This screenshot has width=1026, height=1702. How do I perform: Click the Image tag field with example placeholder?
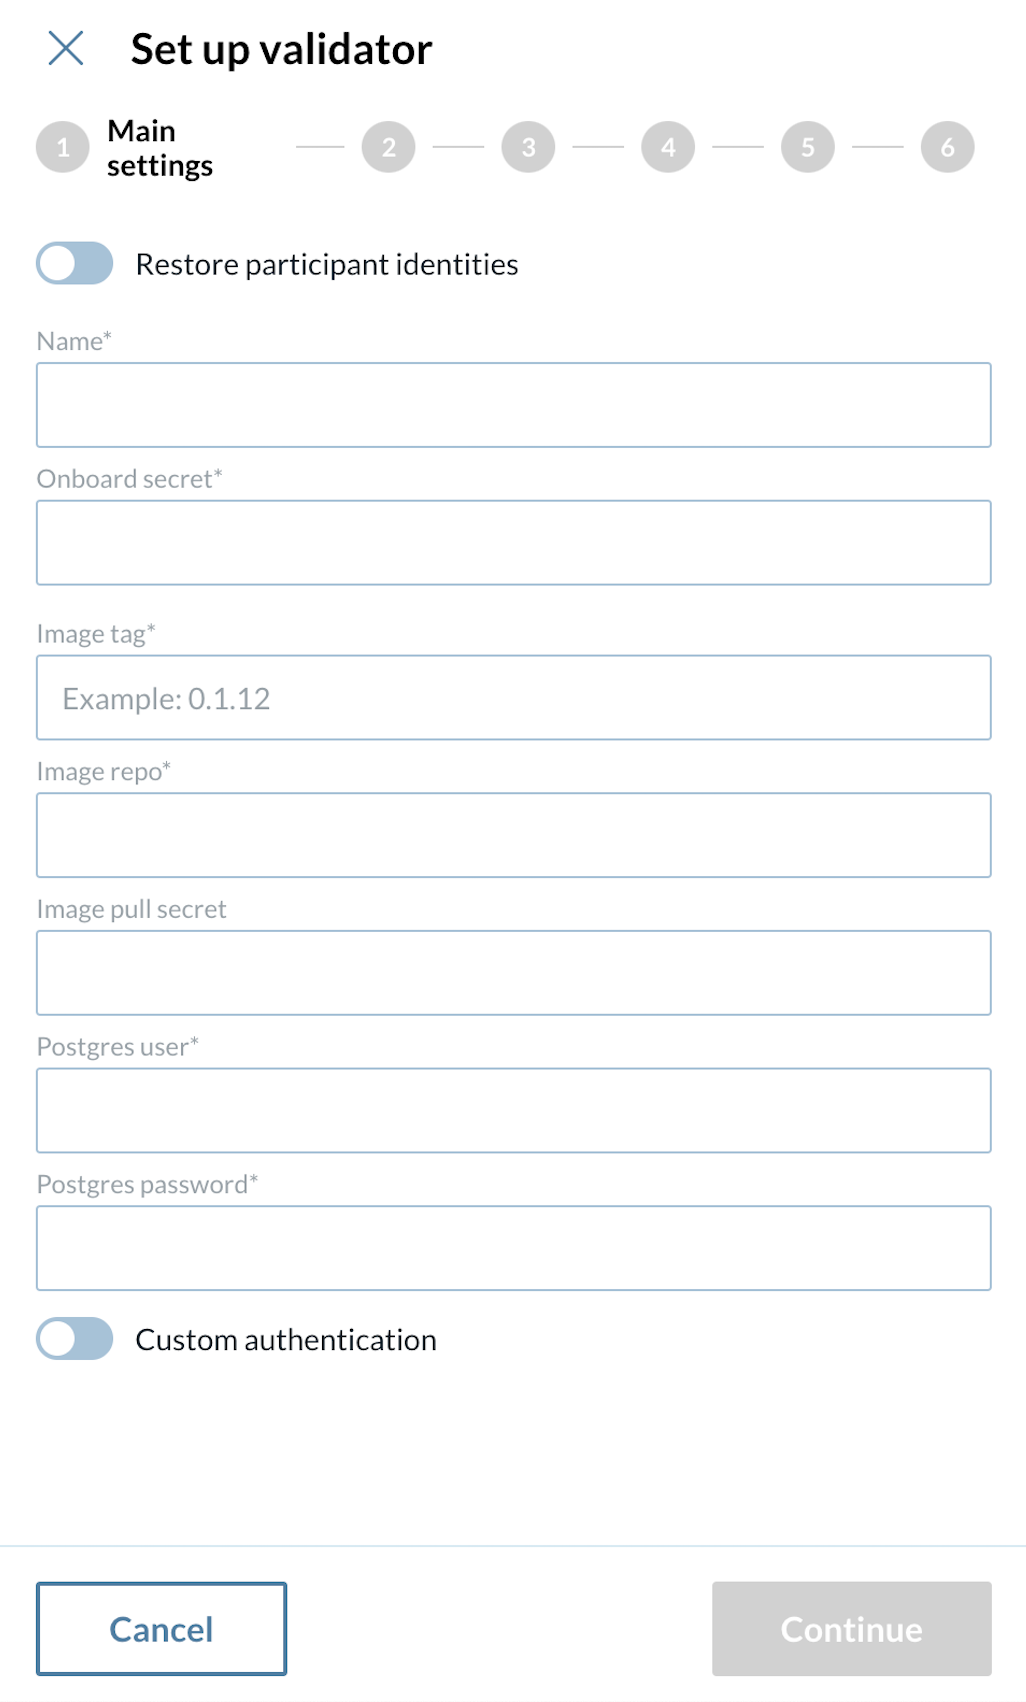[x=513, y=697]
